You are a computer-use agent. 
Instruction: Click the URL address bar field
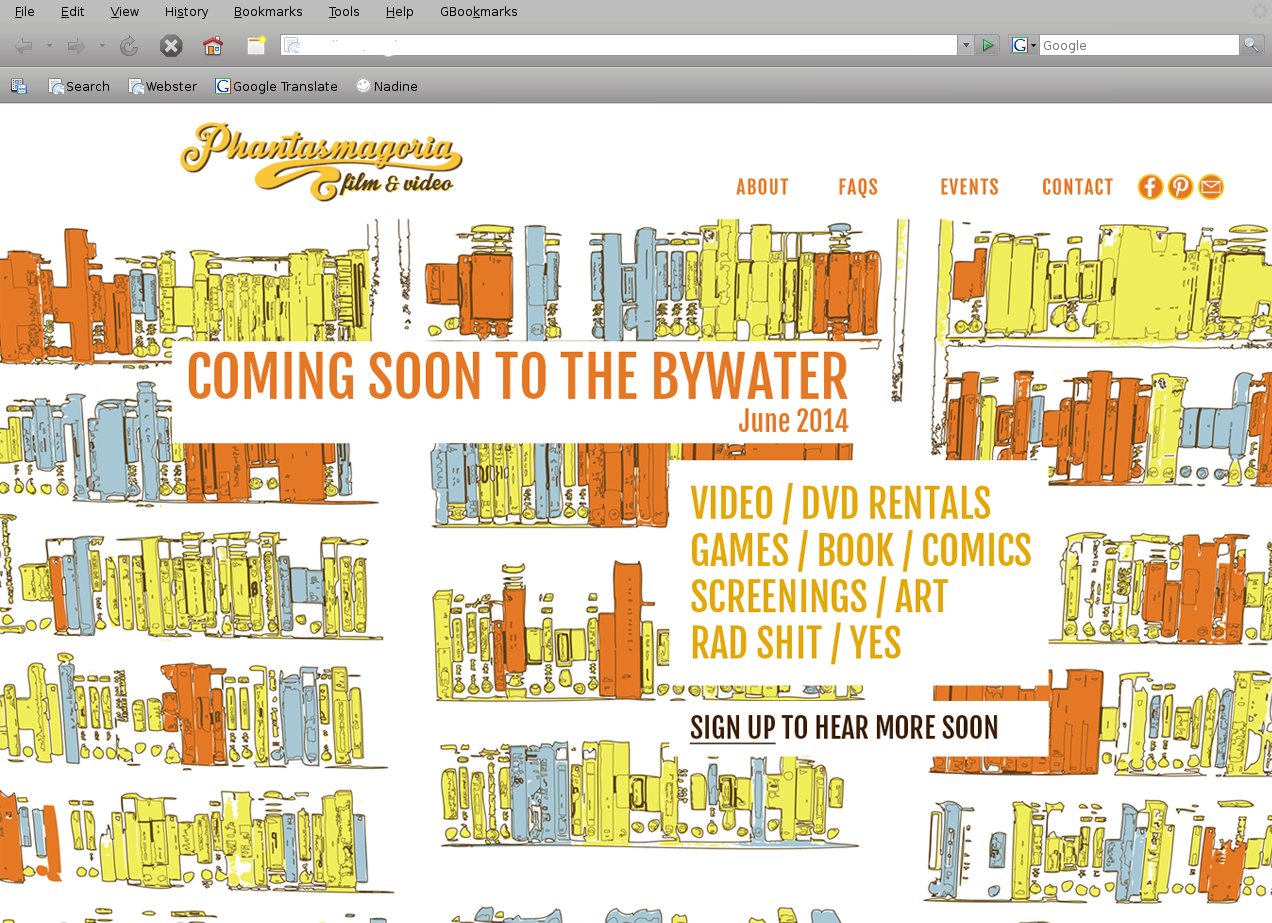pos(619,45)
